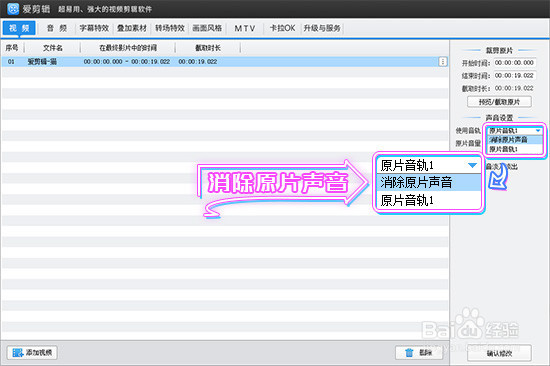
Task: Click the 确认修改 button
Action: click(x=499, y=353)
